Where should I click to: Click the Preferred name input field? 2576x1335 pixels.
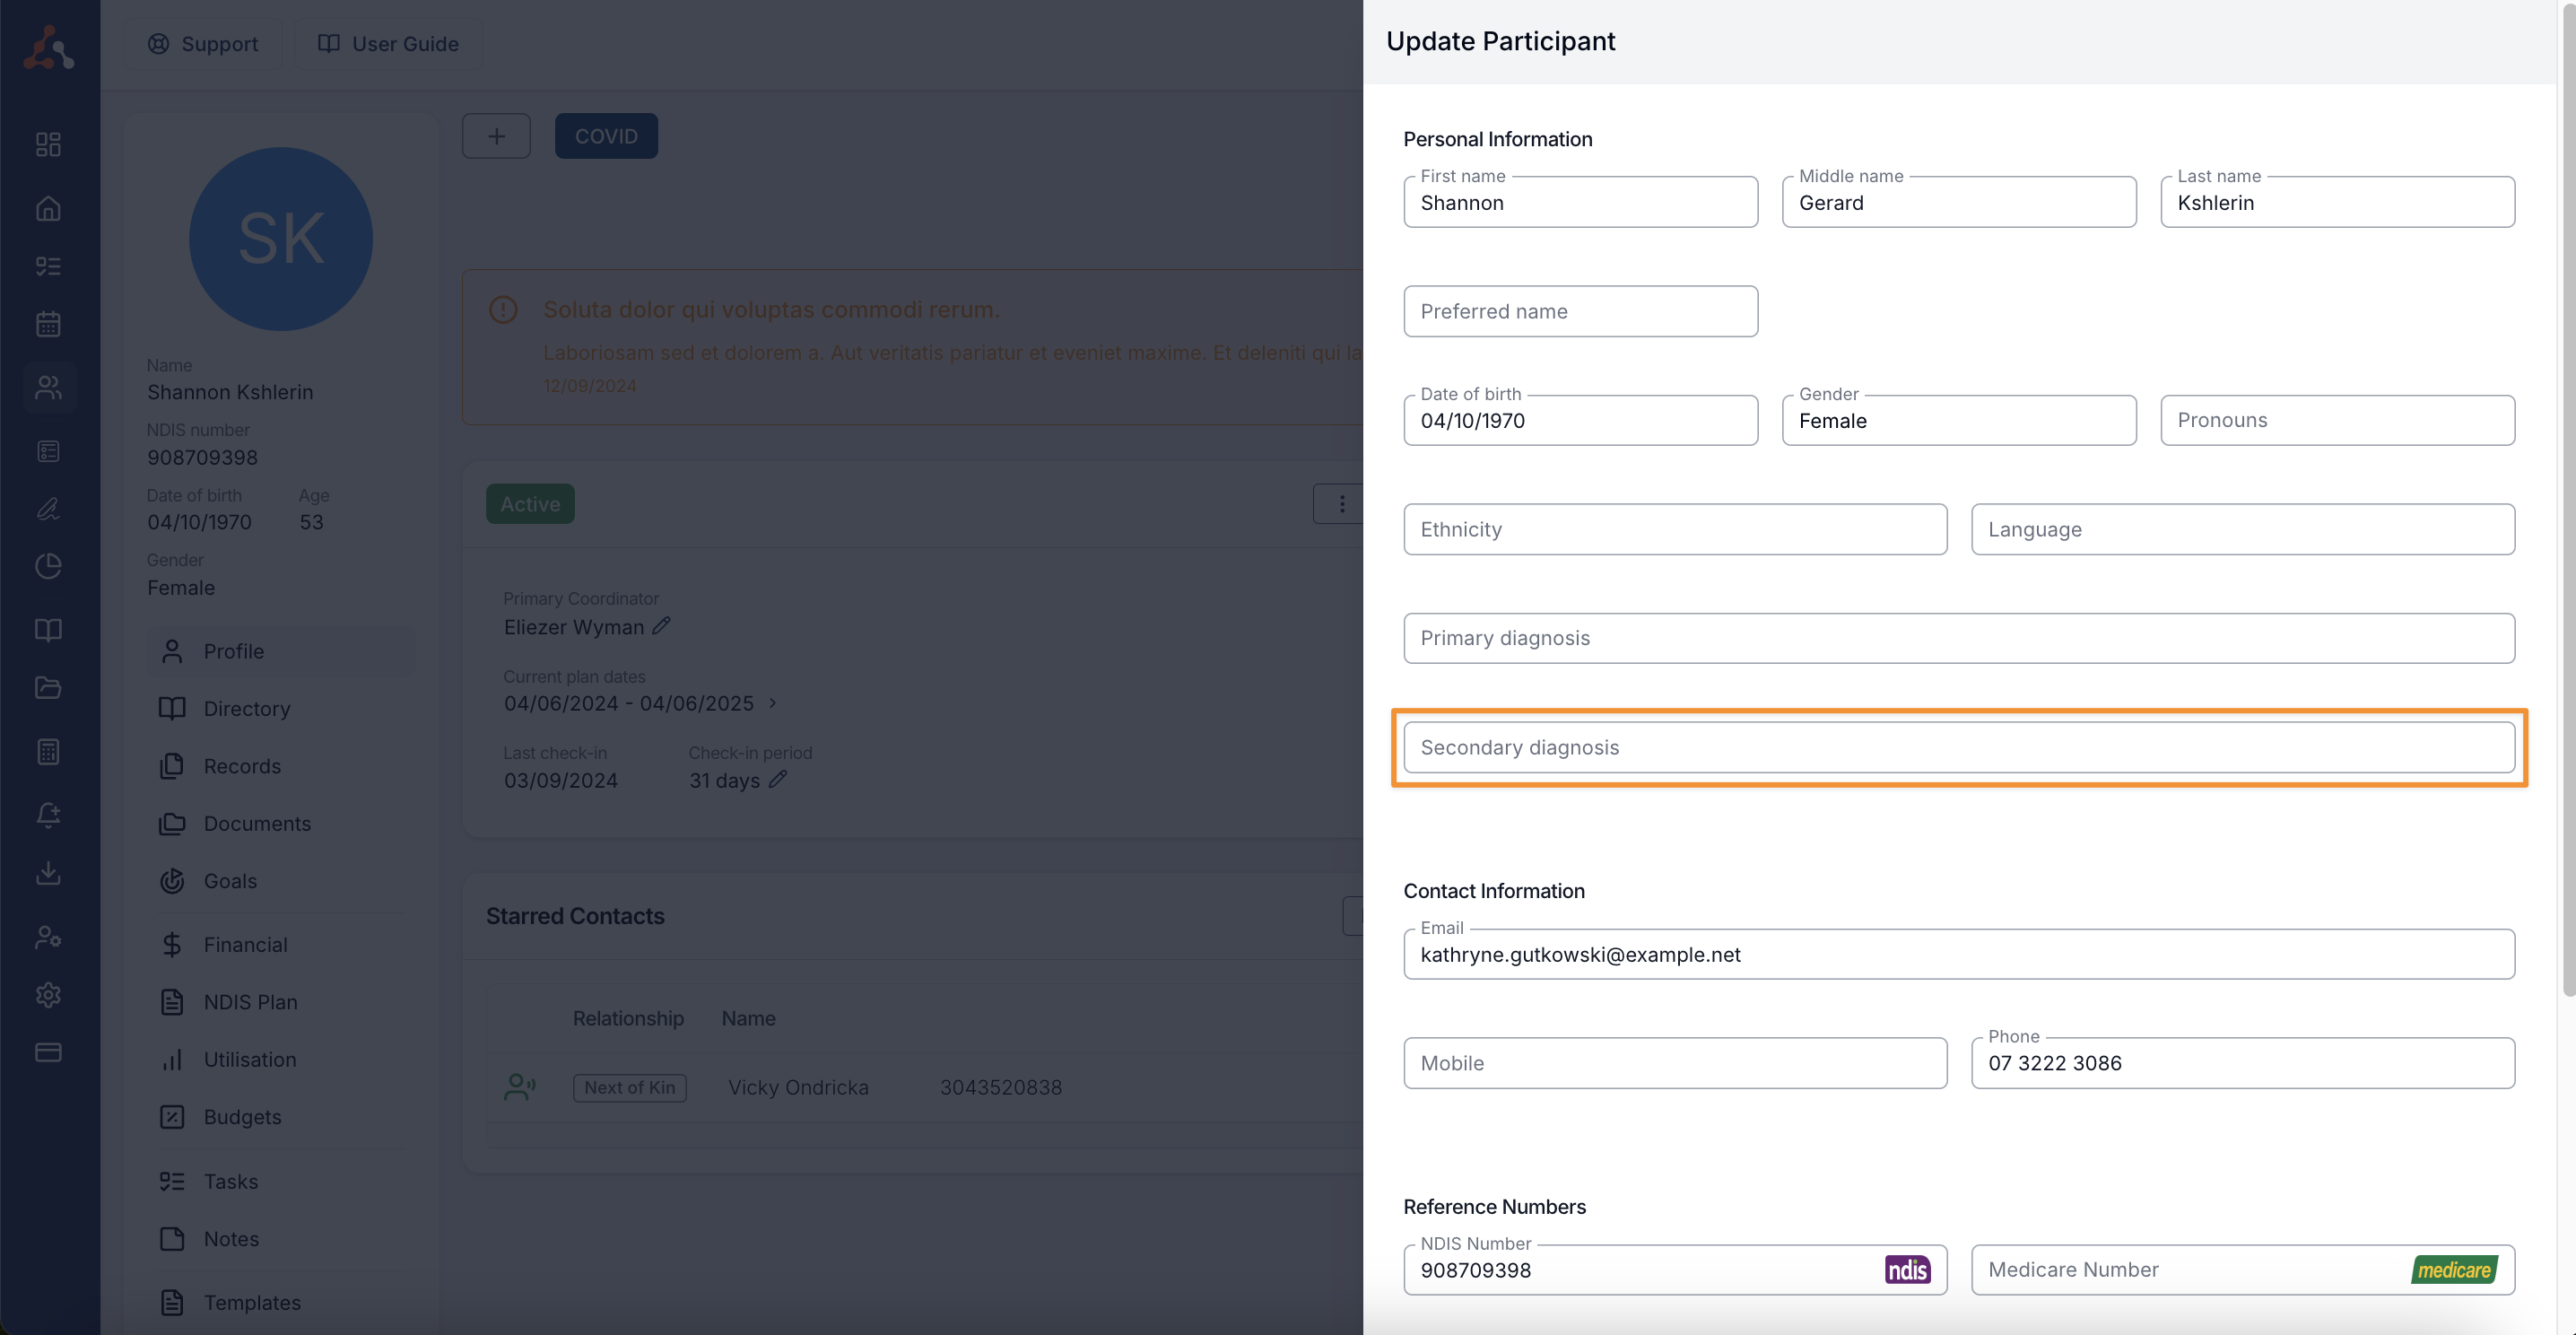coord(1580,312)
